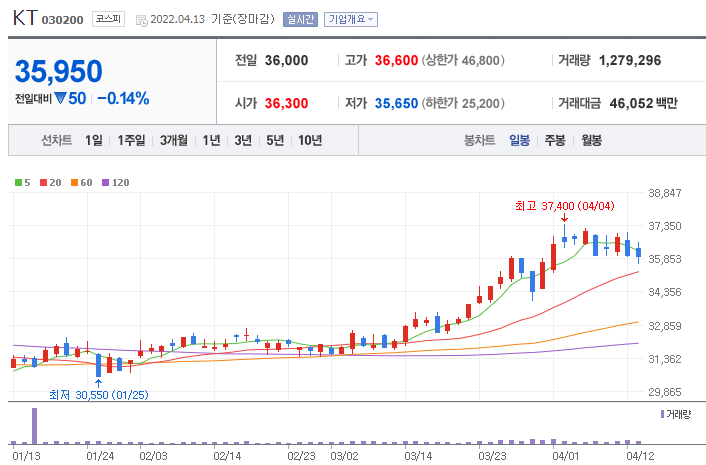
Task: Switch to the 5년 line chart
Action: coord(275,140)
